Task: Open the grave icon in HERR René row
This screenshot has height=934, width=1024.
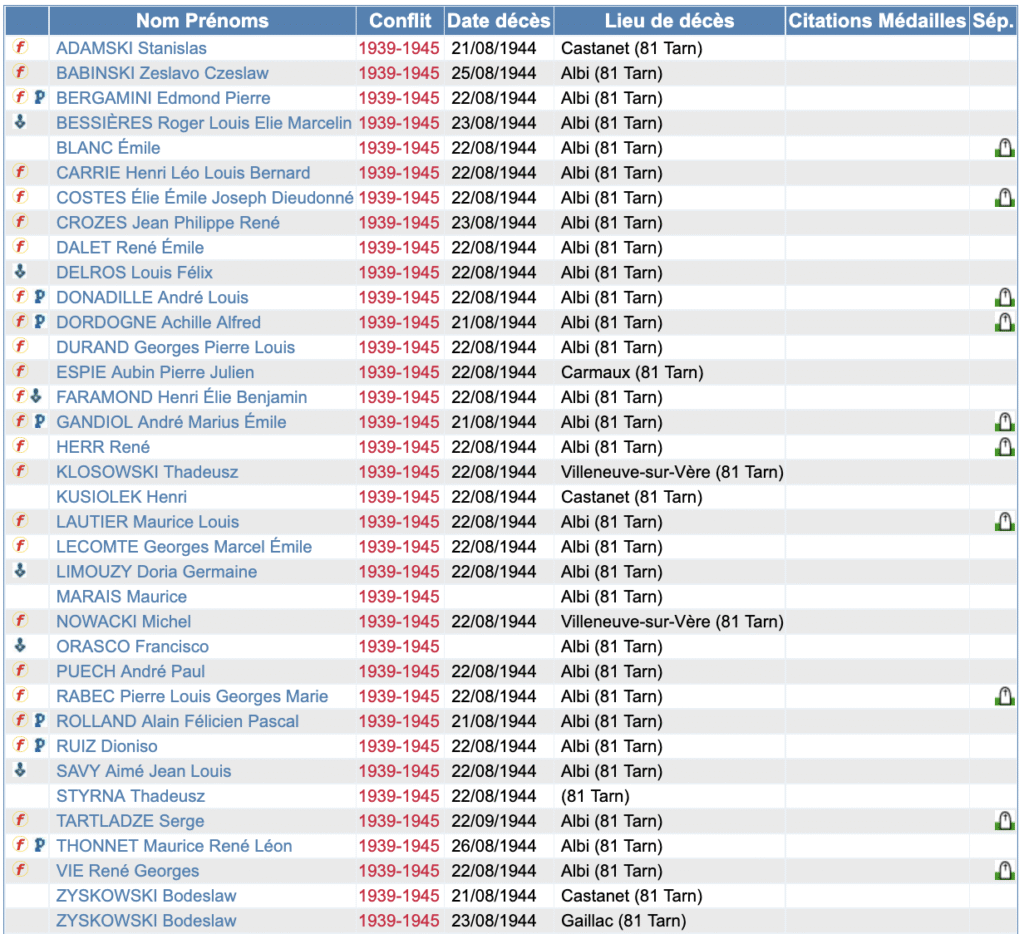Action: pyautogui.click(x=1004, y=447)
